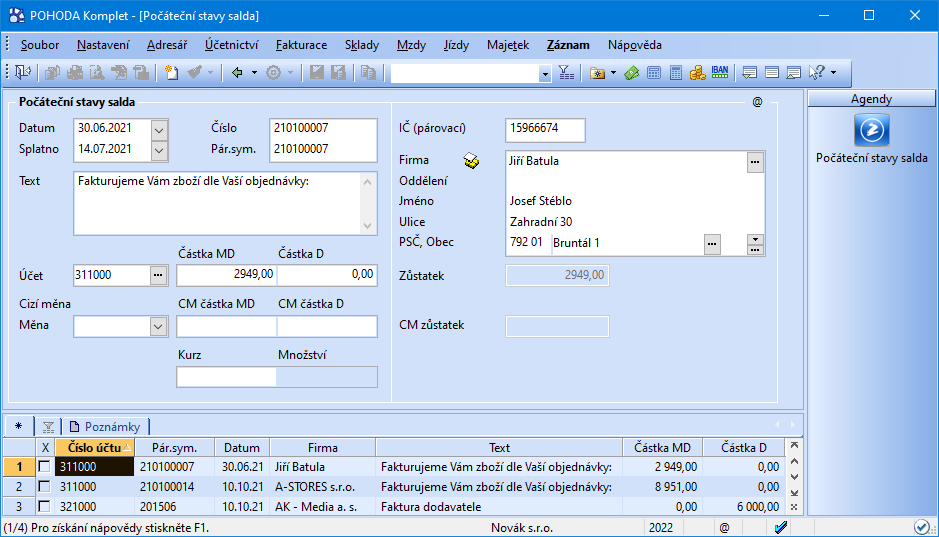Image resolution: width=939 pixels, height=537 pixels.
Task: Click the Částka MD column header
Action: point(662,447)
